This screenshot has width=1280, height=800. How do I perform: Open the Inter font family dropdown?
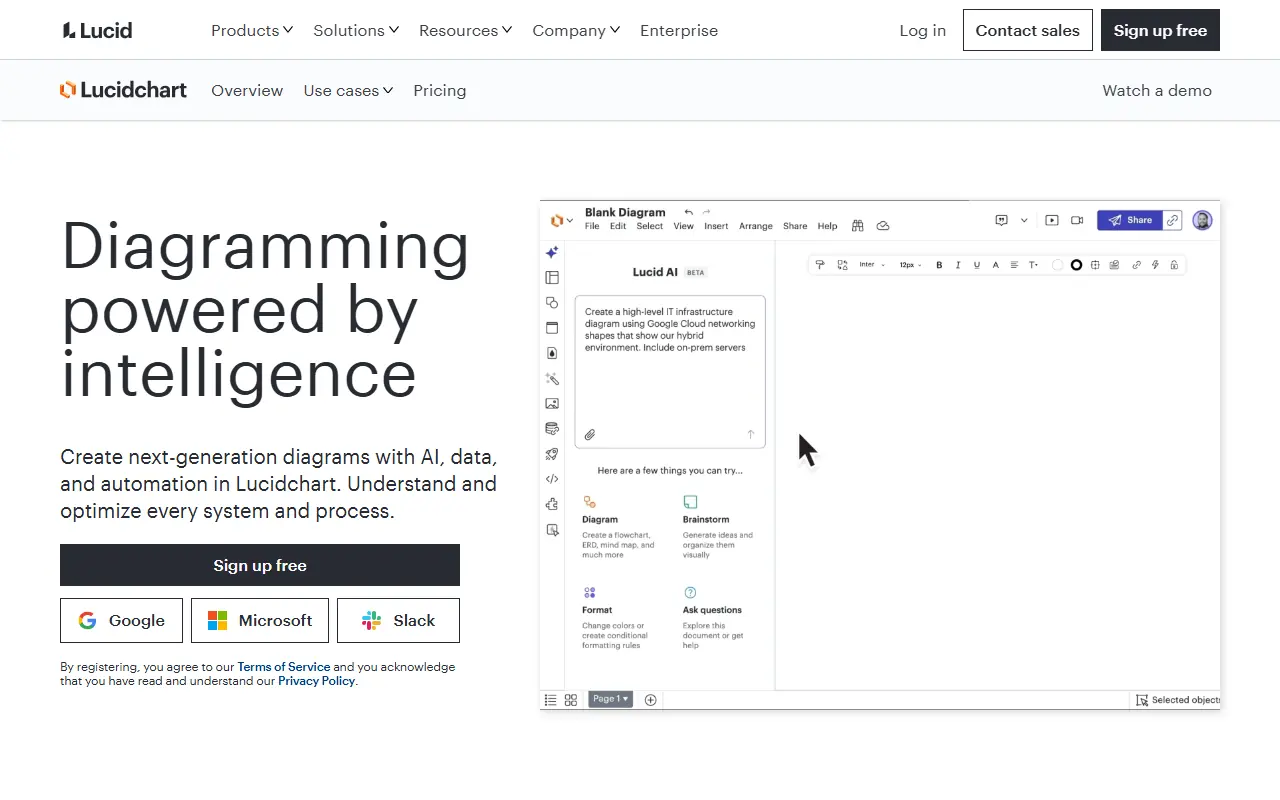tap(872, 264)
